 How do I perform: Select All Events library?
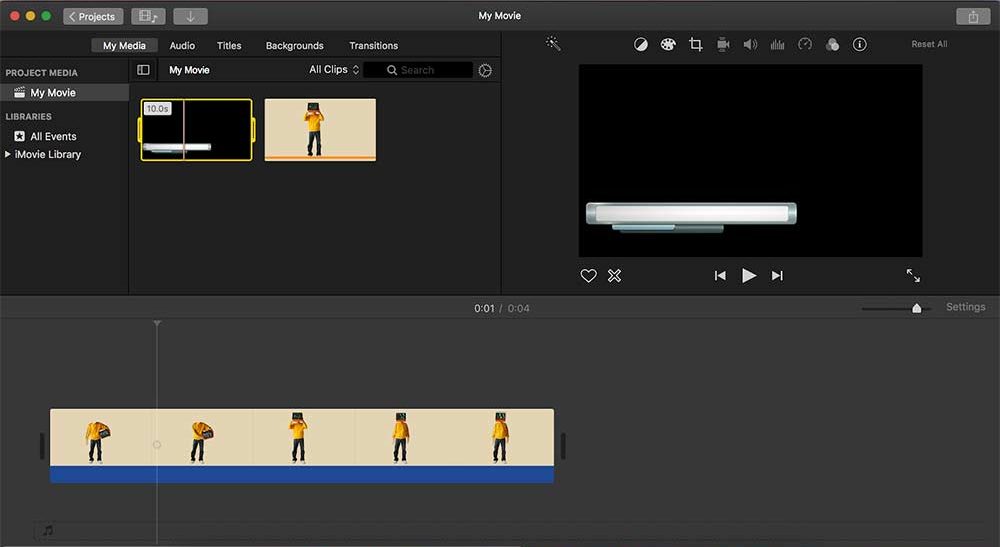tap(46, 136)
